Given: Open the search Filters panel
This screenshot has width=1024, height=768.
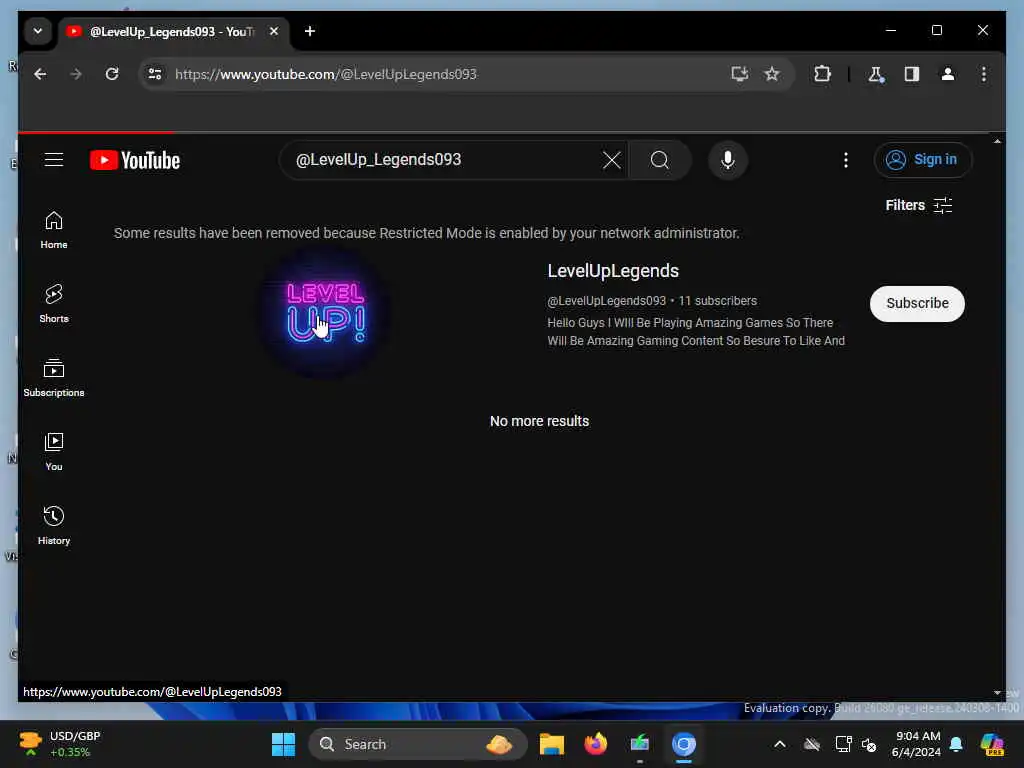Looking at the screenshot, I should [x=918, y=206].
